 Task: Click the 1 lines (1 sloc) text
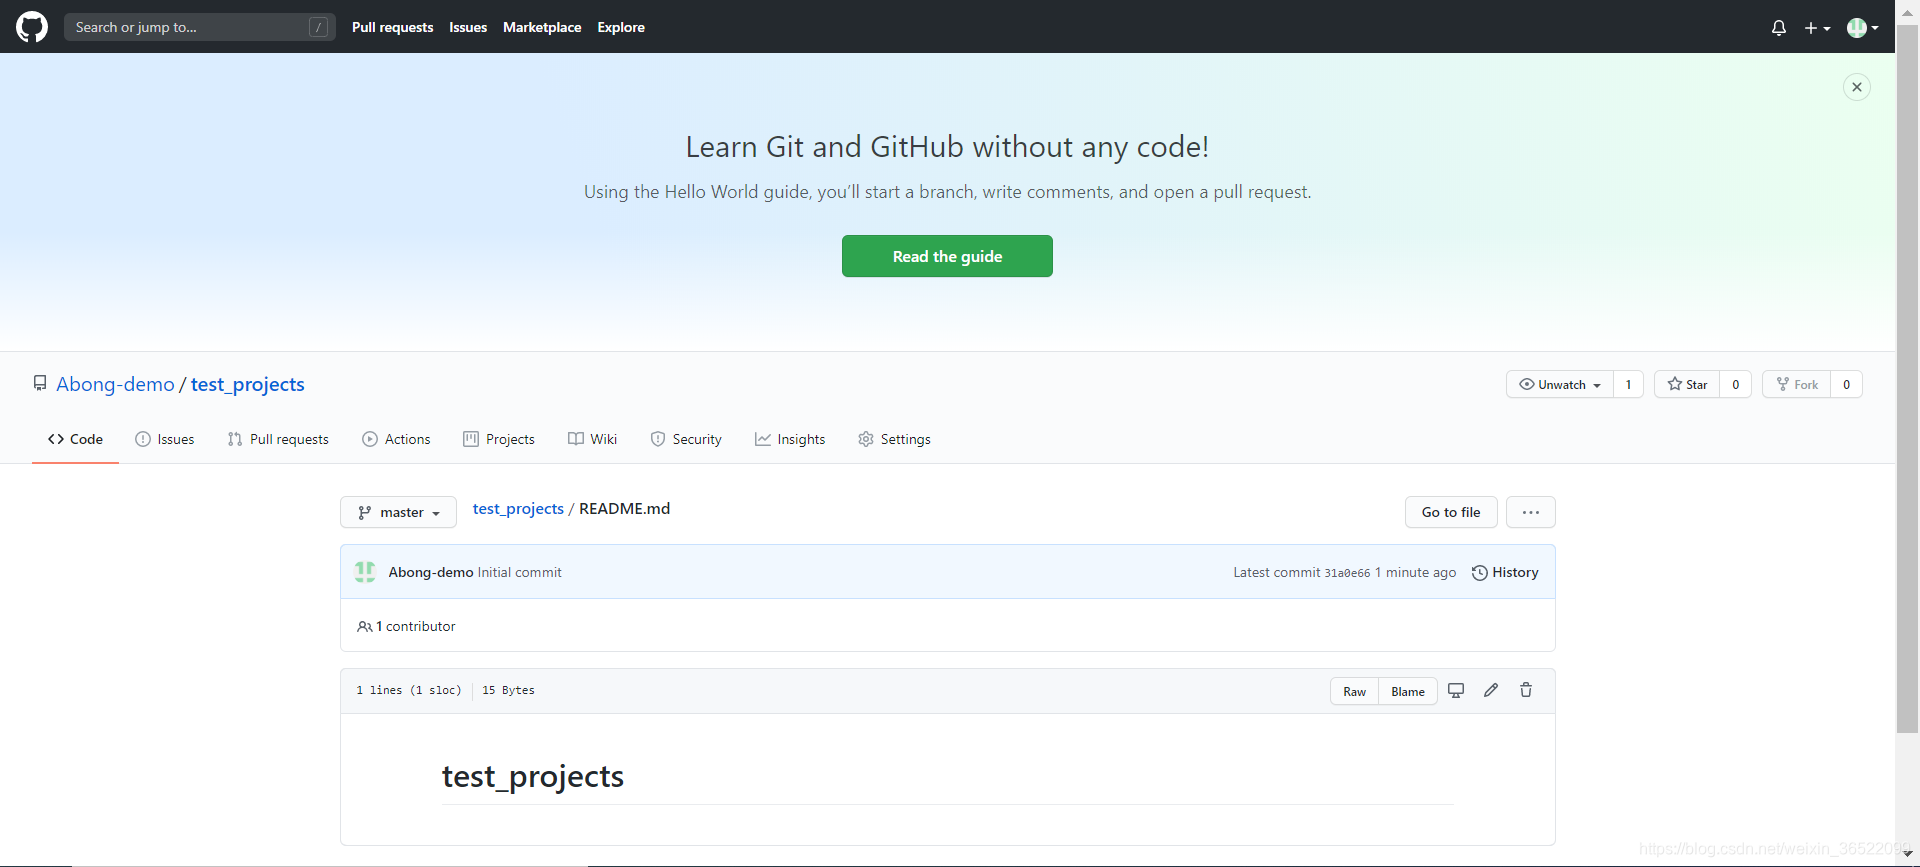pos(409,690)
